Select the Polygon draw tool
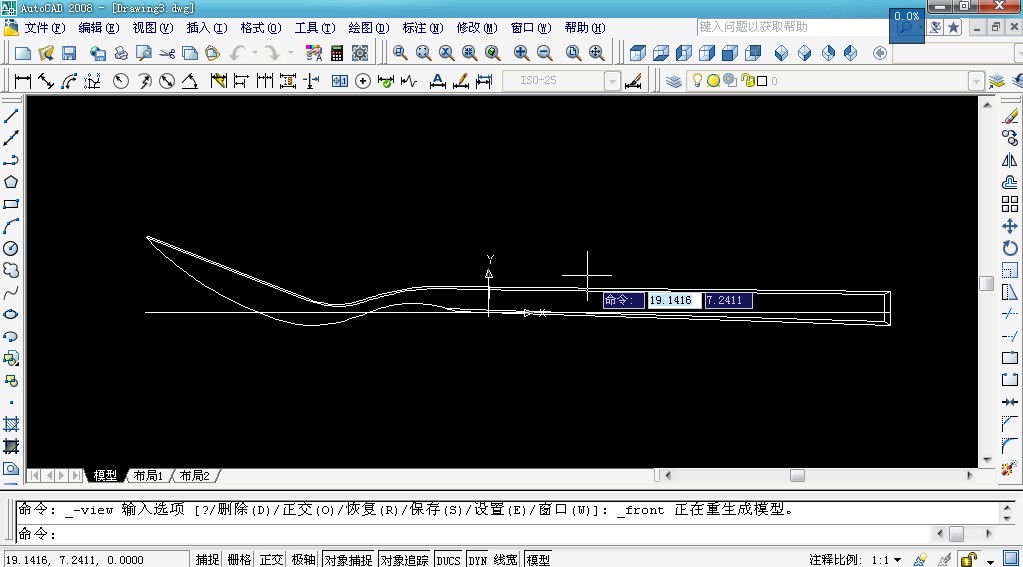 pyautogui.click(x=11, y=182)
